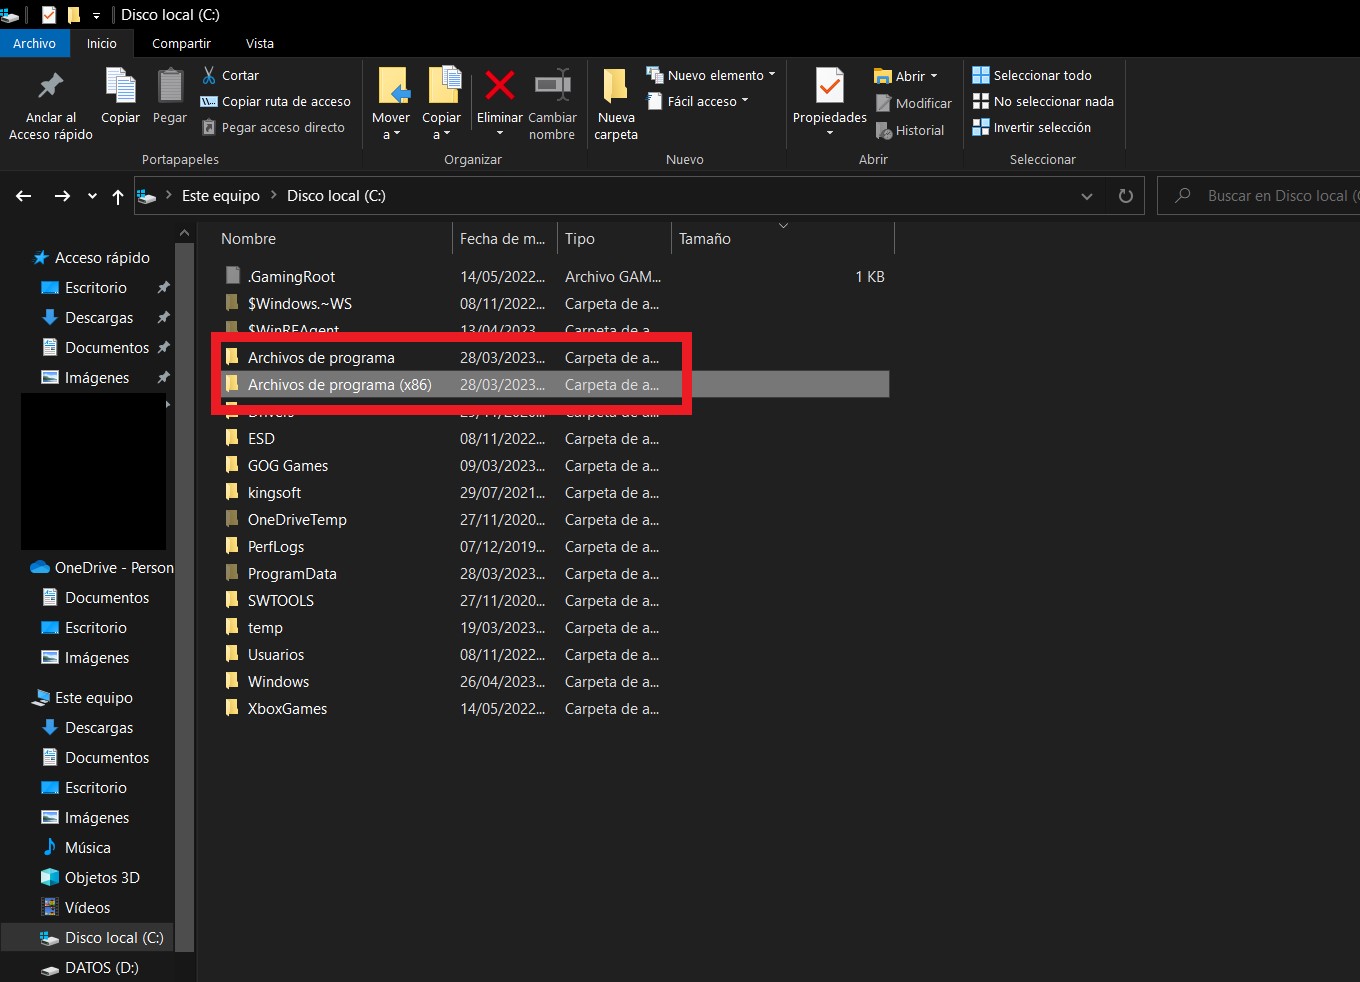Switch to the Vista tab

click(260, 43)
